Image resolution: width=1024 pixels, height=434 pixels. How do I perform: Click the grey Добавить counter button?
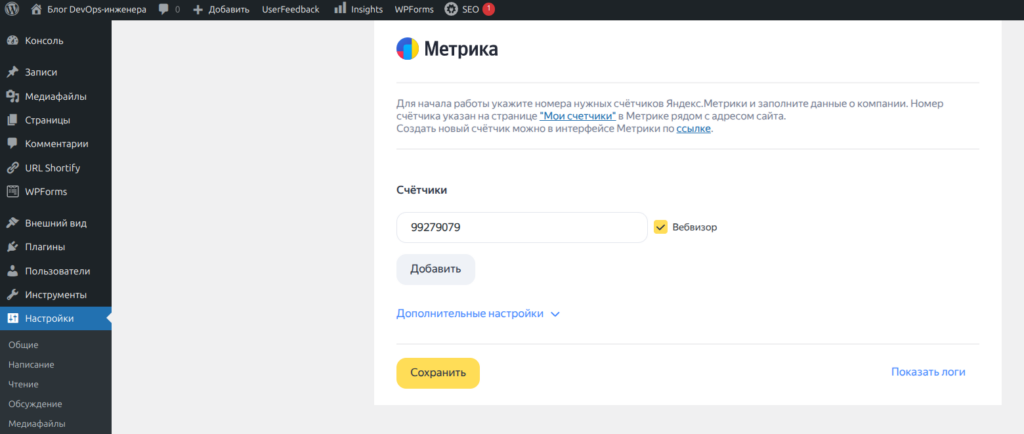click(x=435, y=269)
